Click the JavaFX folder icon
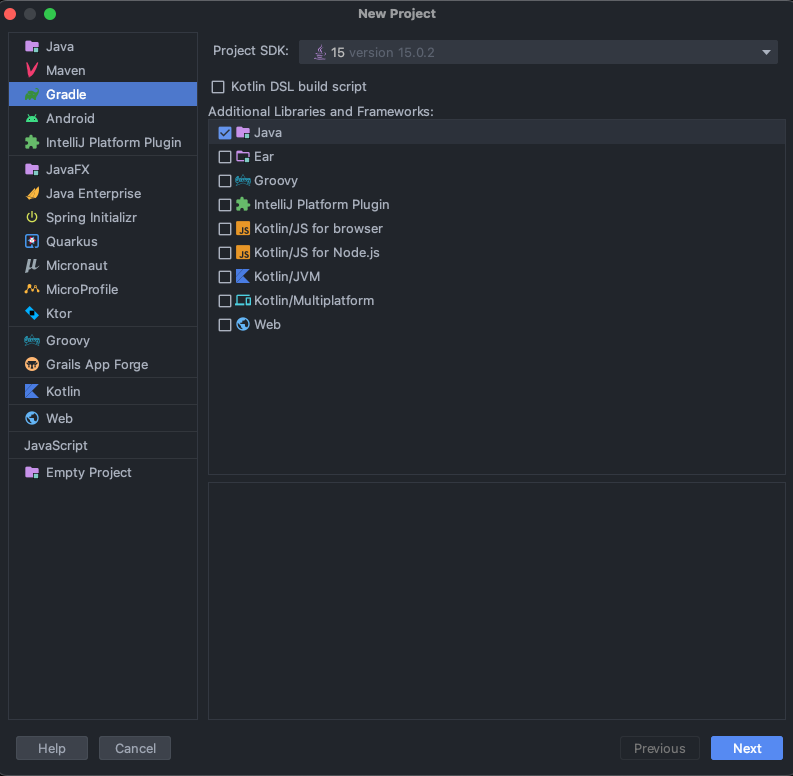793x776 pixels. click(x=32, y=169)
